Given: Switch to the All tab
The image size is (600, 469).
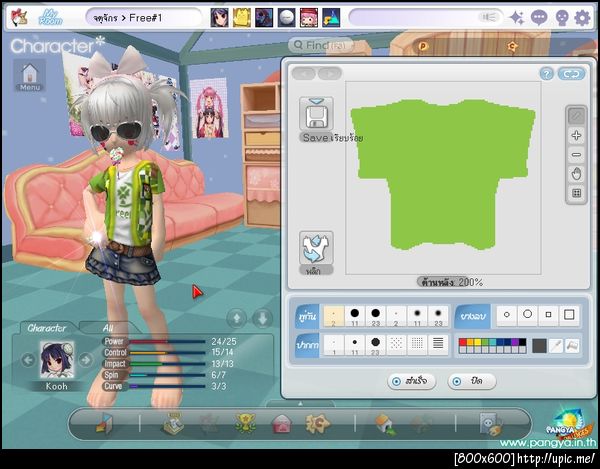Looking at the screenshot, I should pos(108,328).
